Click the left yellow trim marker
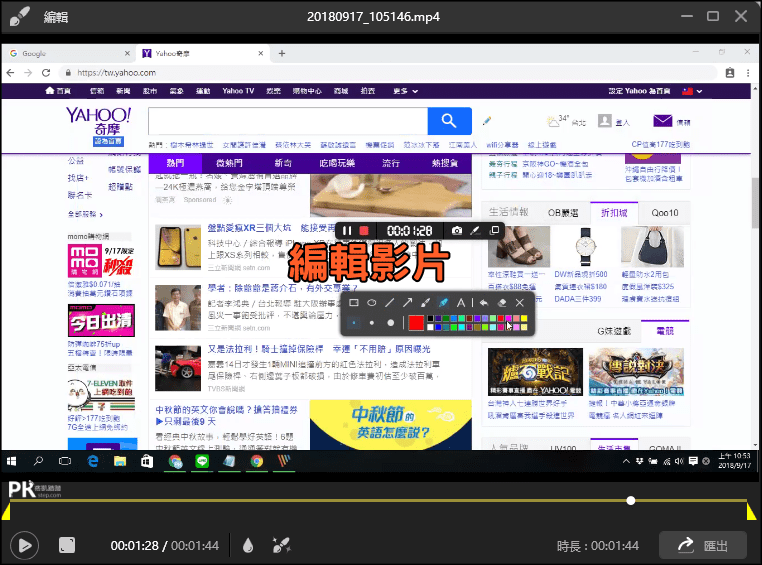 coord(6,512)
